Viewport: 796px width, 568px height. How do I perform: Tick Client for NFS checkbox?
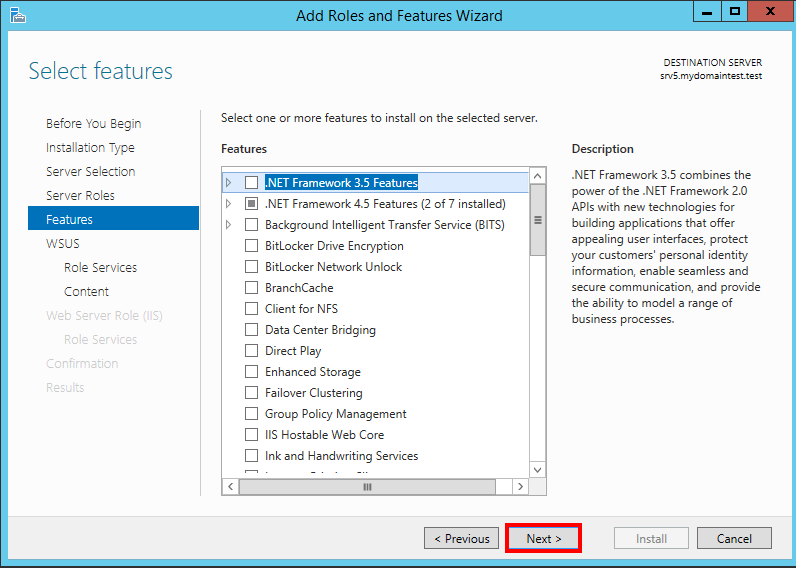pyautogui.click(x=251, y=309)
